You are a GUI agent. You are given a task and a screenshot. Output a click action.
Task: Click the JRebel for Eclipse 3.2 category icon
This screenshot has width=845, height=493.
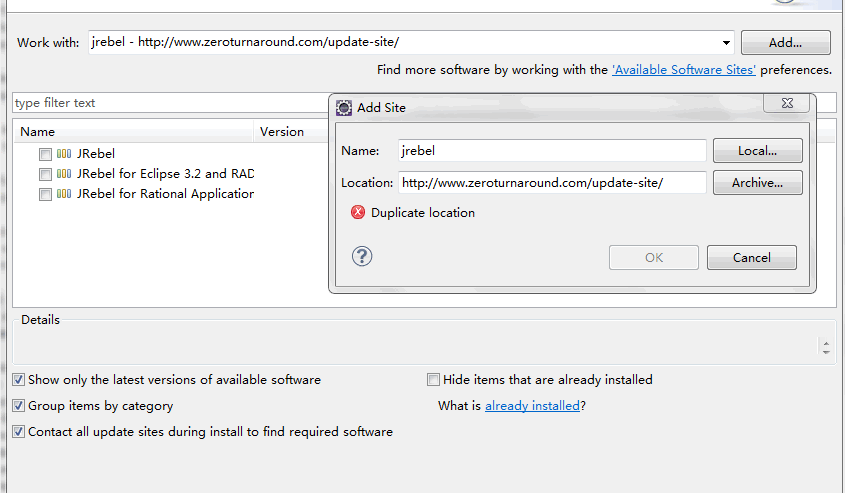tap(64, 174)
